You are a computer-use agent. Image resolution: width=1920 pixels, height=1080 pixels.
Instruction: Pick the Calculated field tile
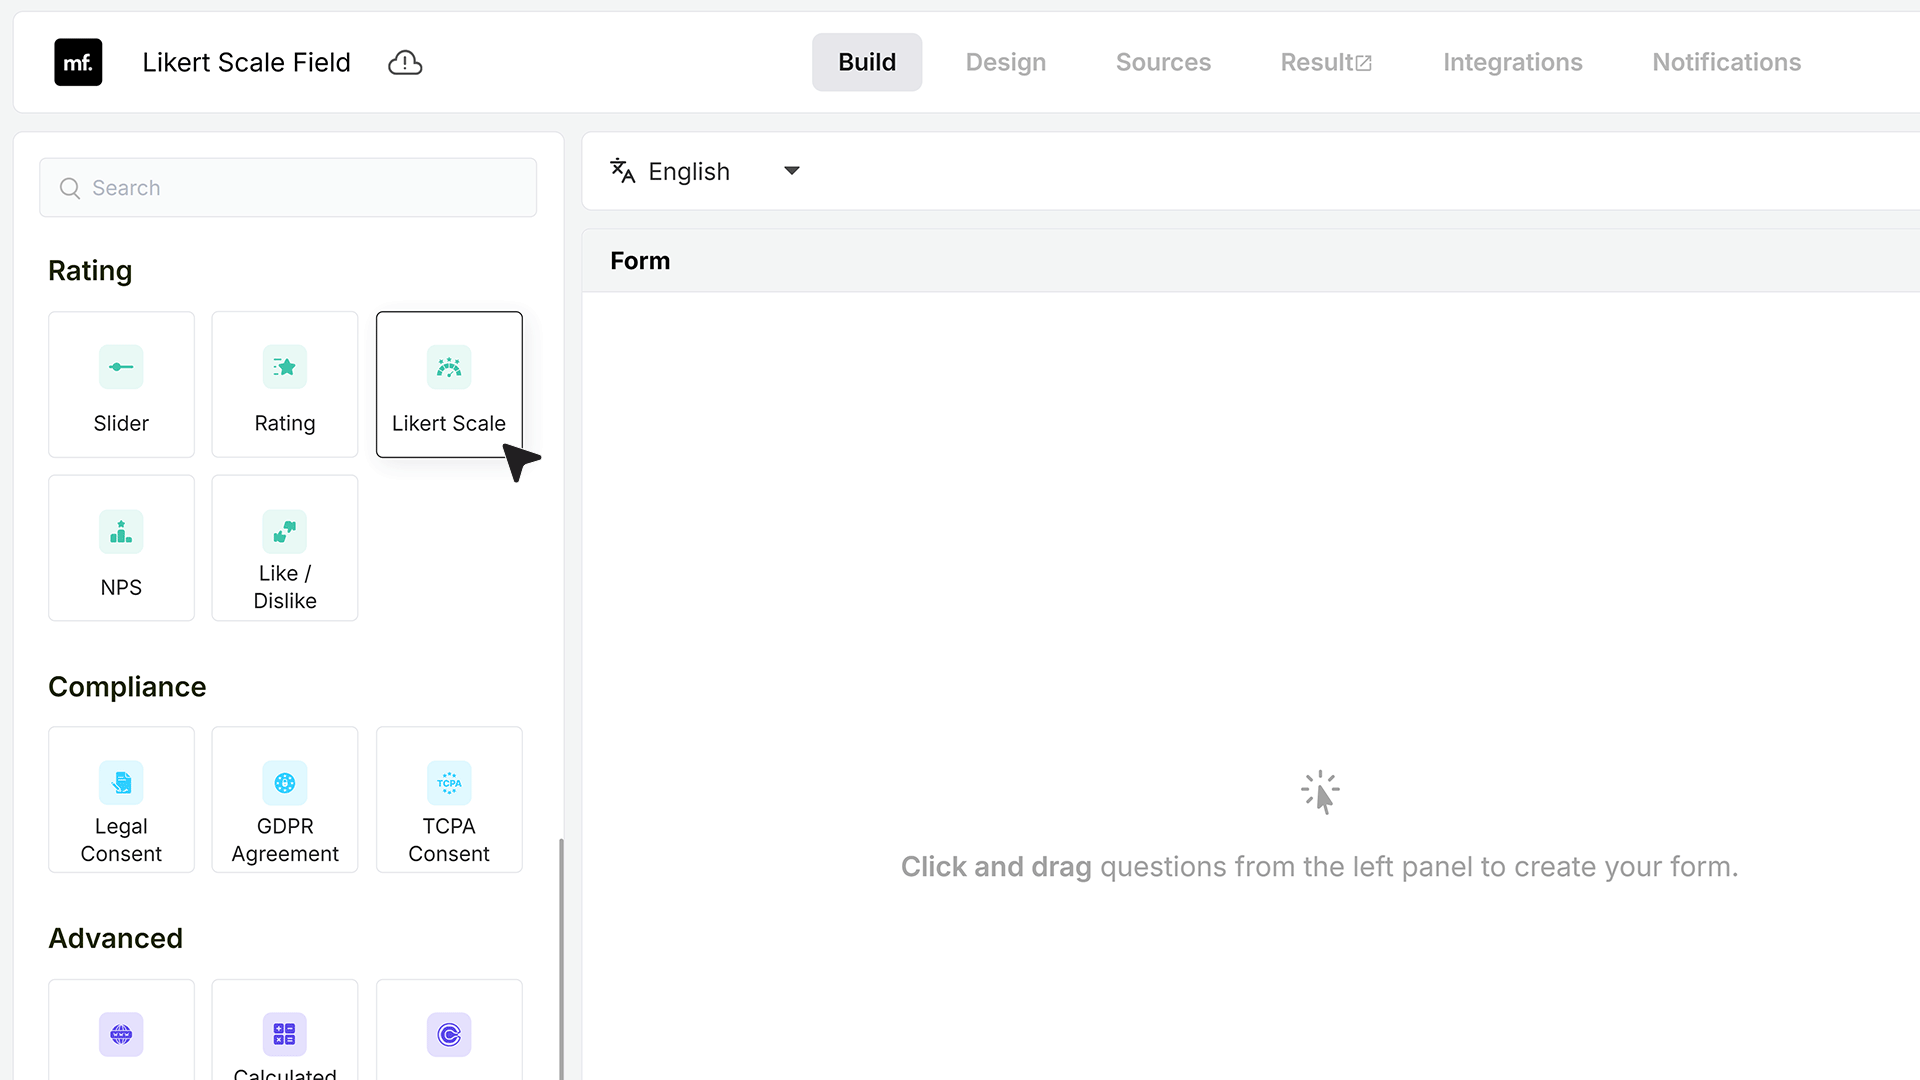click(x=285, y=1030)
